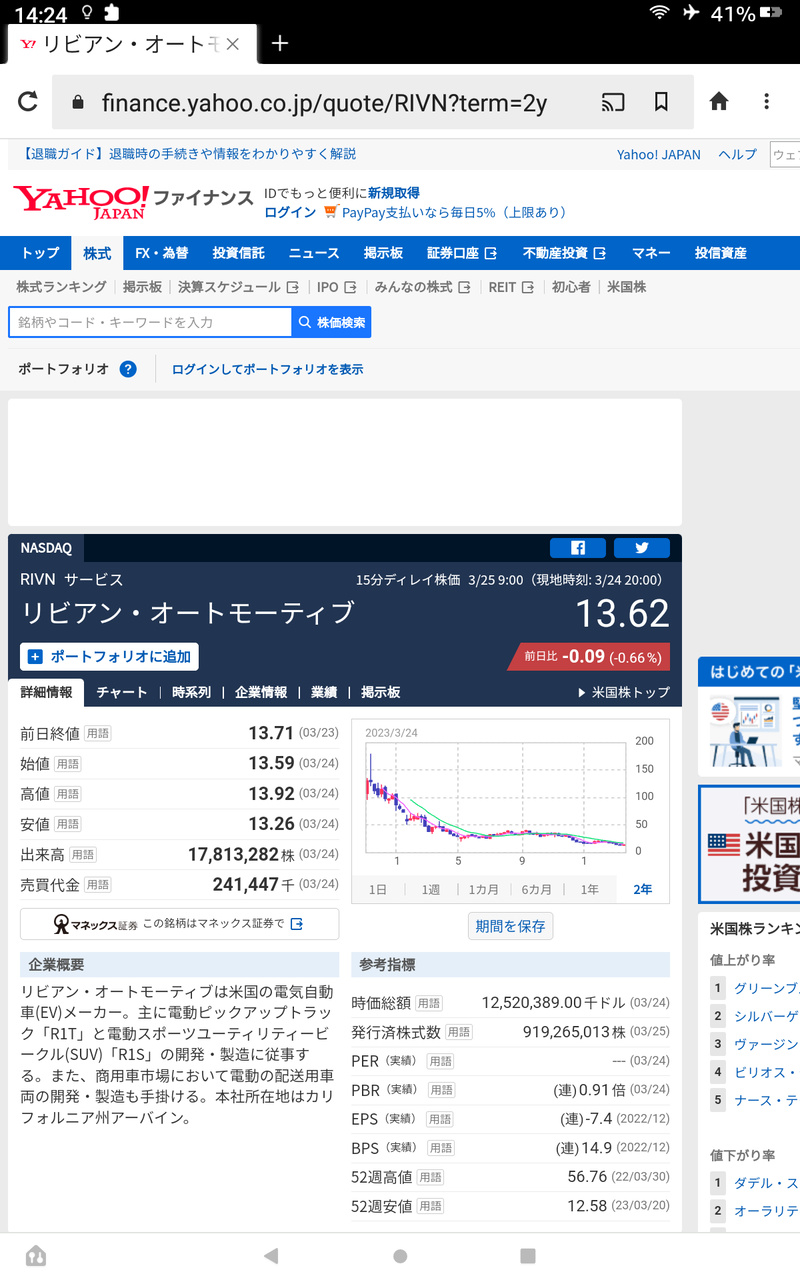Open the 初心者 sub-navigation link
Screen dimensions: 800x1280
571,287
